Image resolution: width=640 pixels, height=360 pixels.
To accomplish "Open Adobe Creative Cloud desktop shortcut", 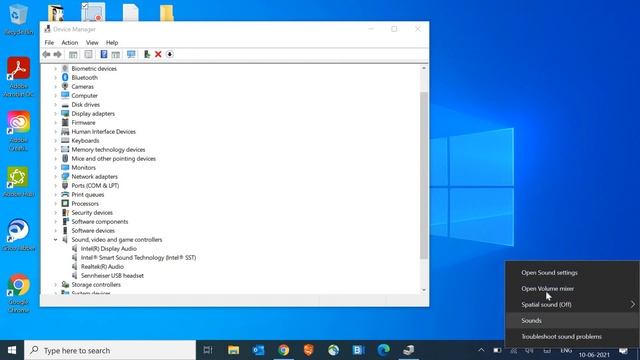I will click(x=18, y=131).
